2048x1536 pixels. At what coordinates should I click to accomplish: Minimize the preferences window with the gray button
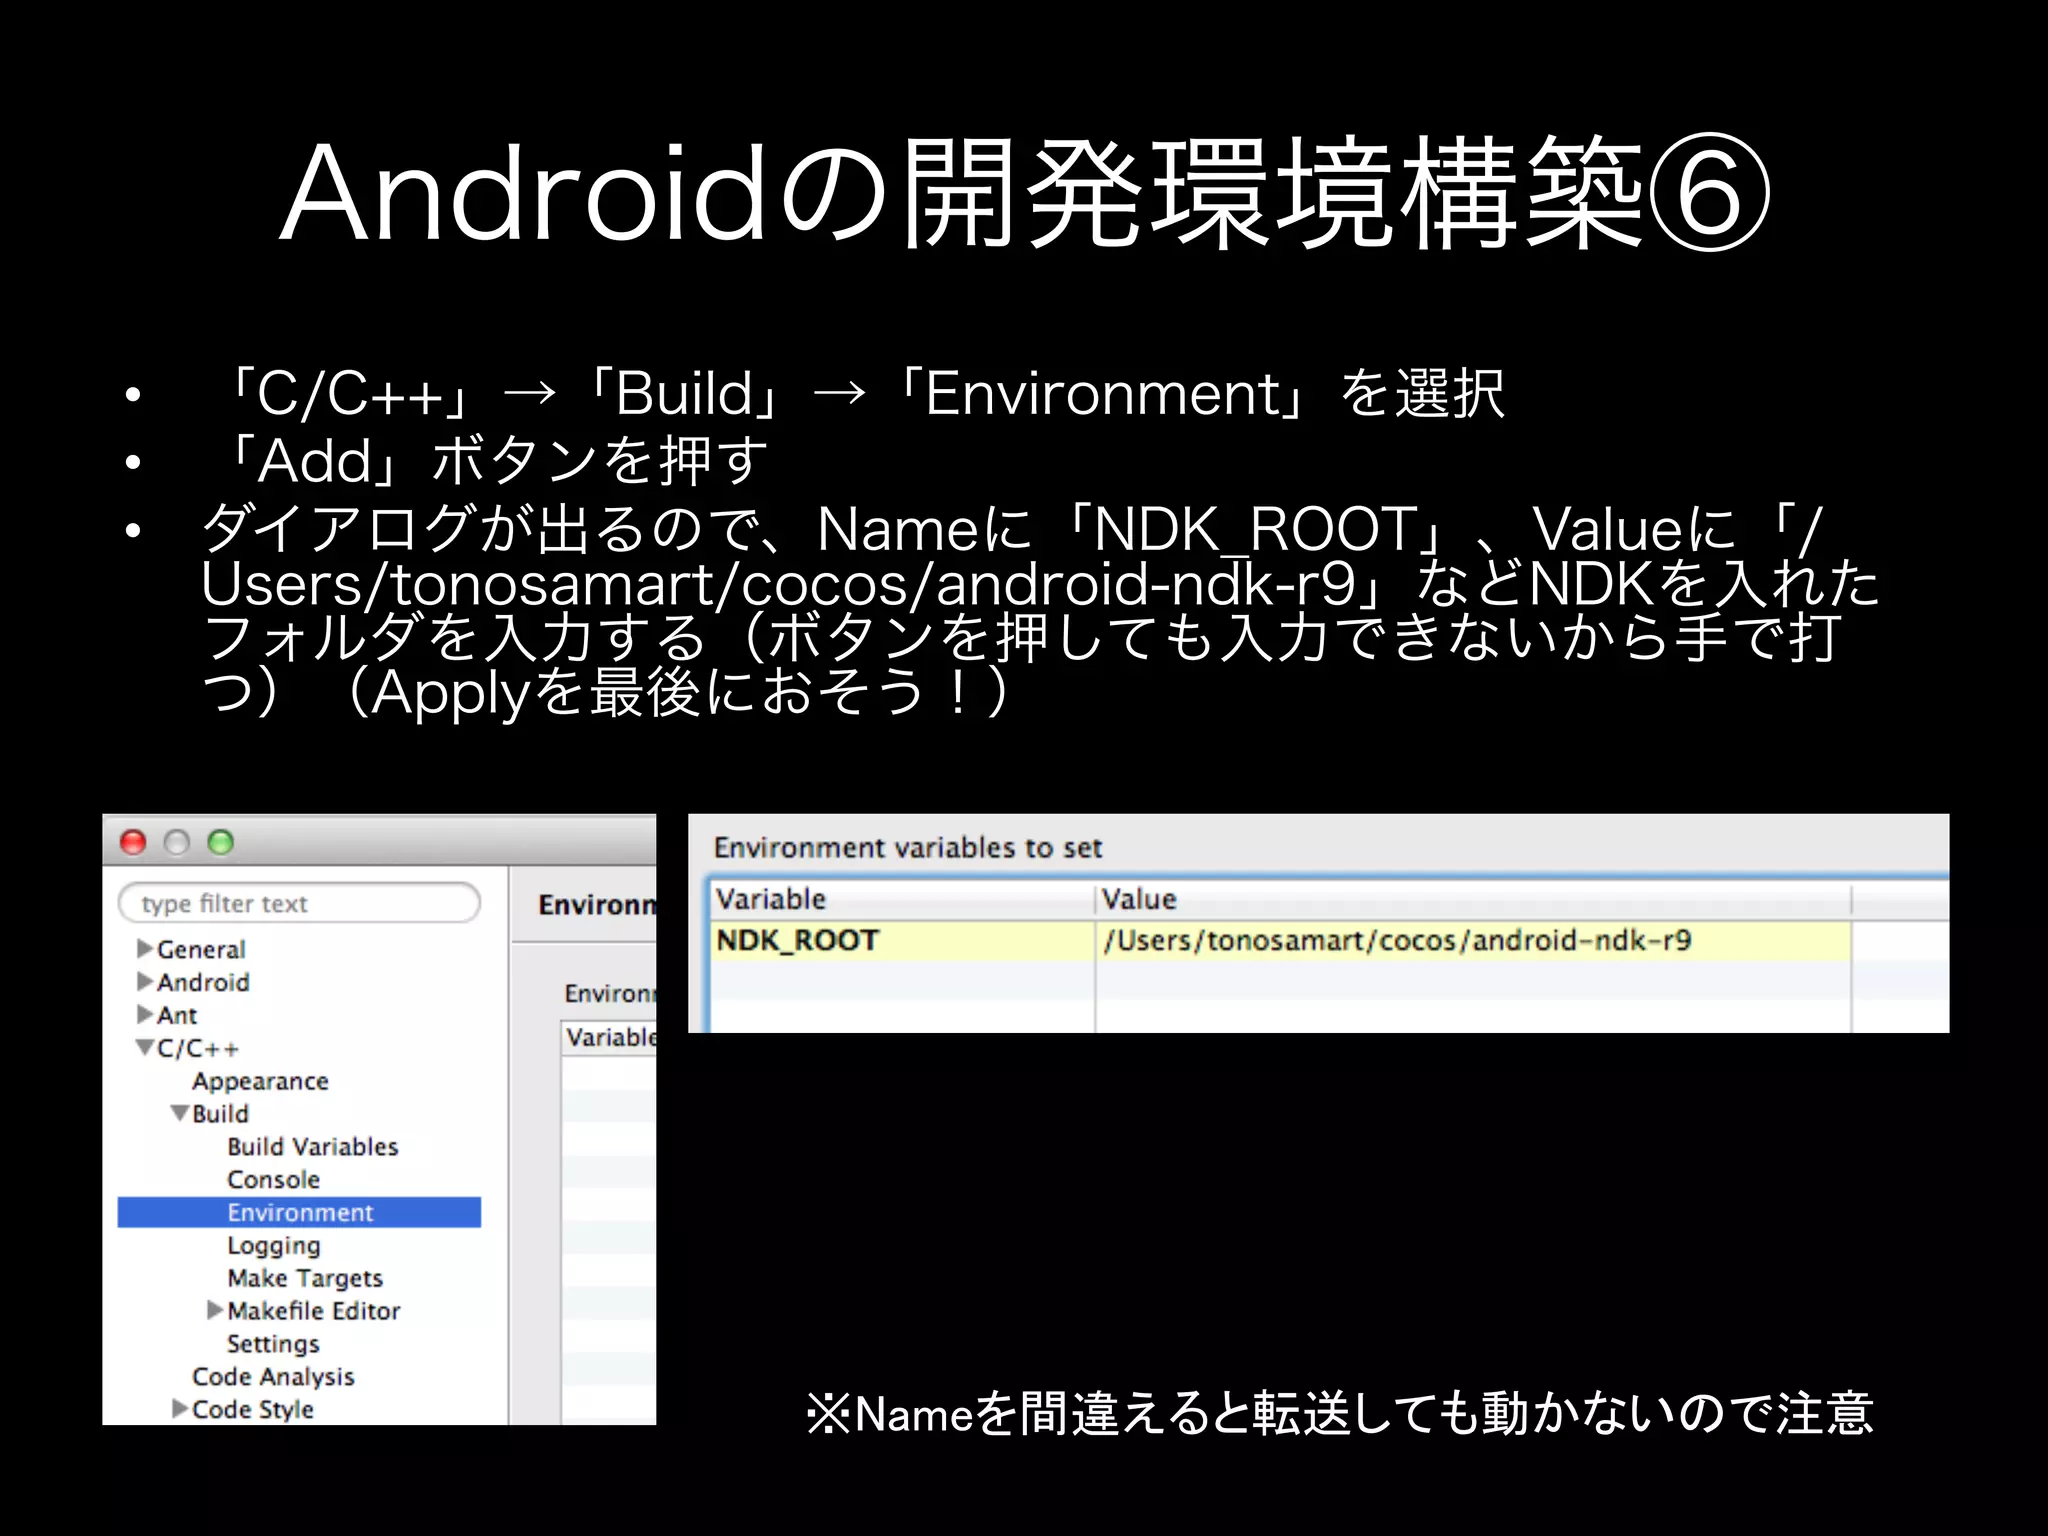click(x=177, y=842)
